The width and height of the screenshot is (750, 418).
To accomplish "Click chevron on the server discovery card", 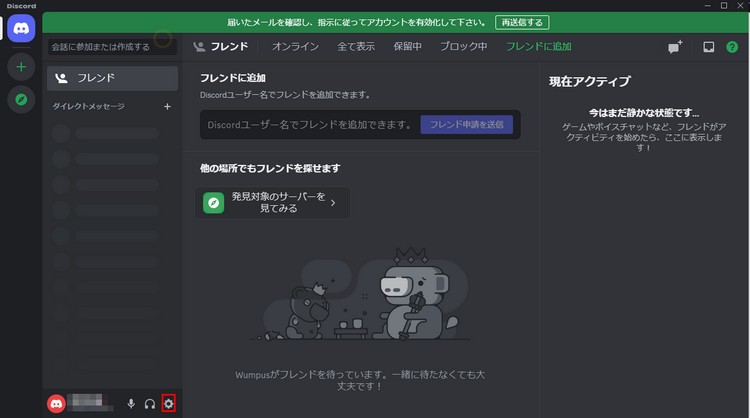I will pyautogui.click(x=333, y=203).
